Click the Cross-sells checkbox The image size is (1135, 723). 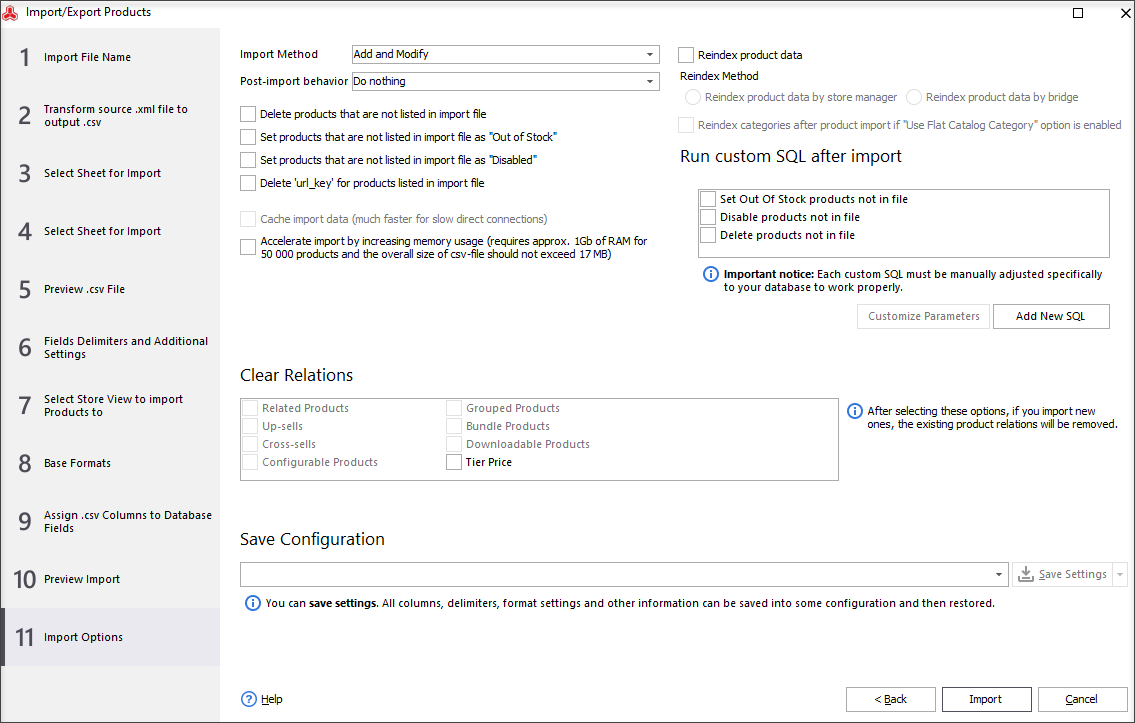(250, 444)
